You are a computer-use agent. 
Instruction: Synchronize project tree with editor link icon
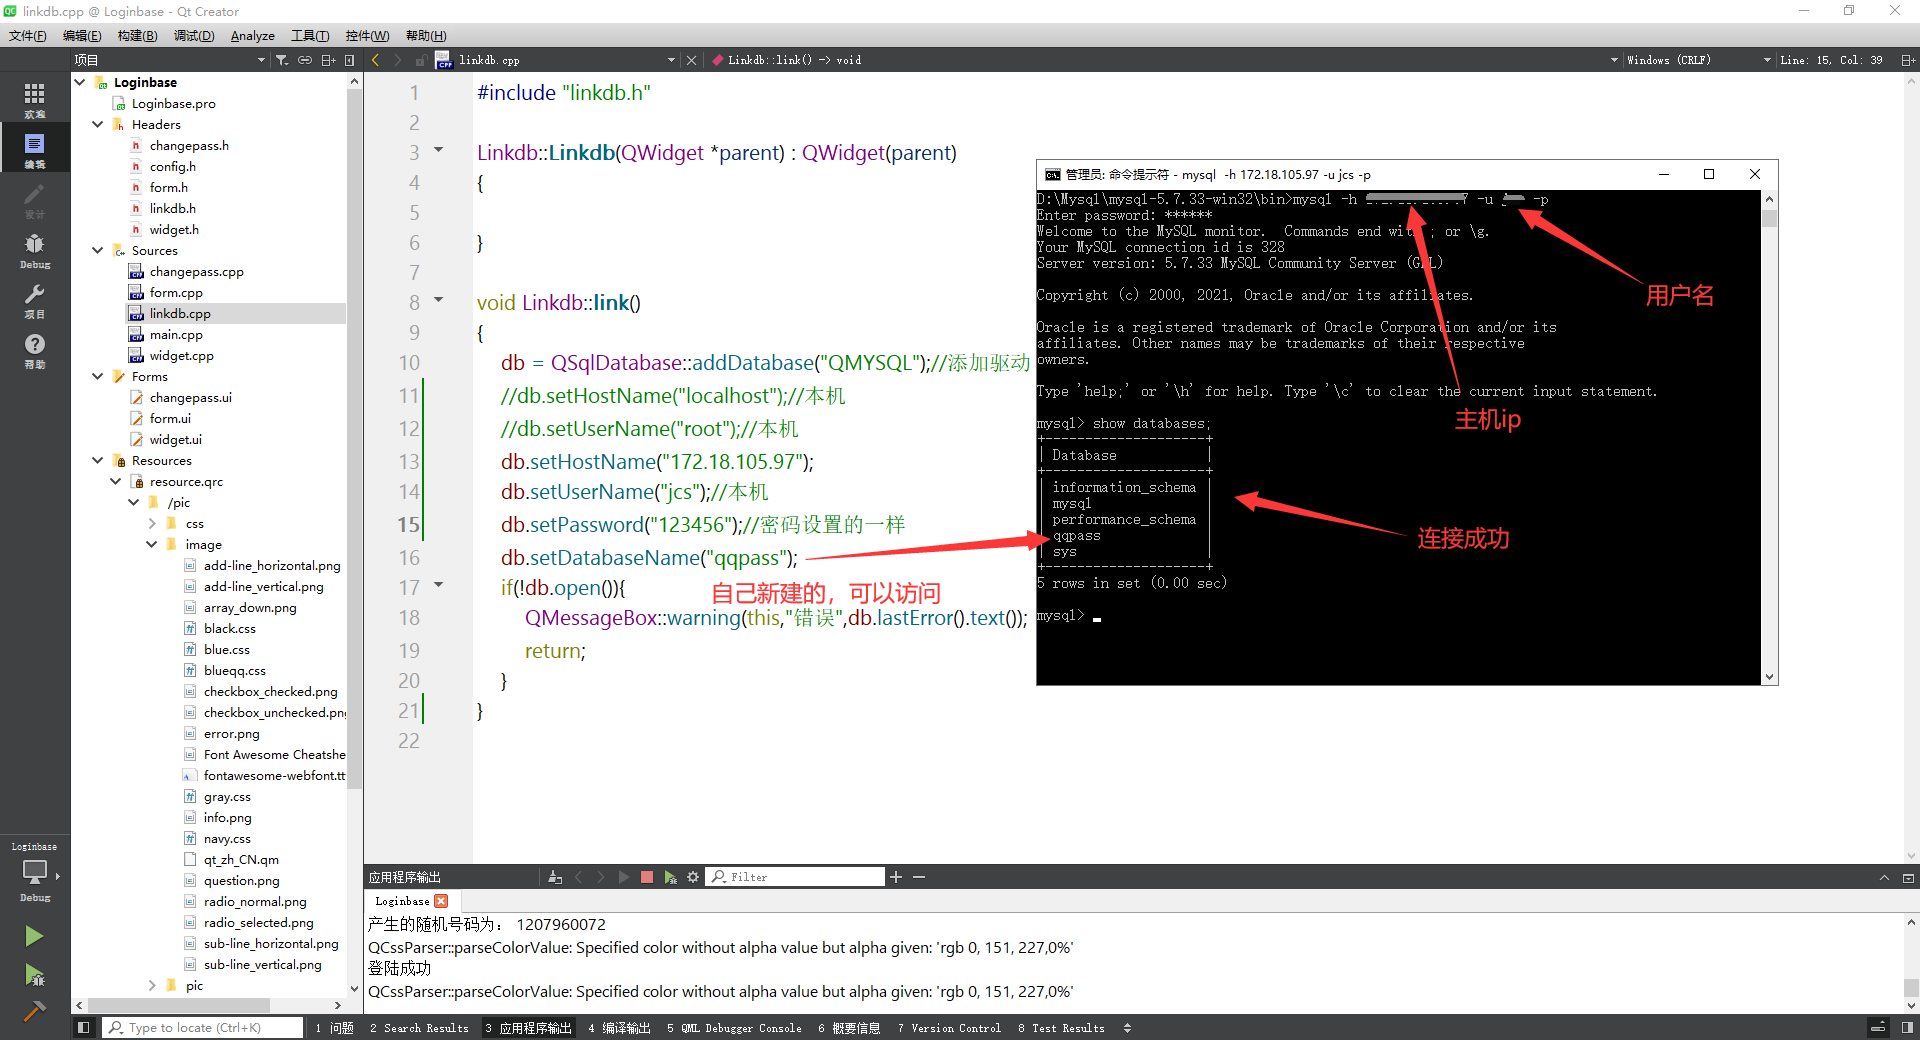pos(305,60)
